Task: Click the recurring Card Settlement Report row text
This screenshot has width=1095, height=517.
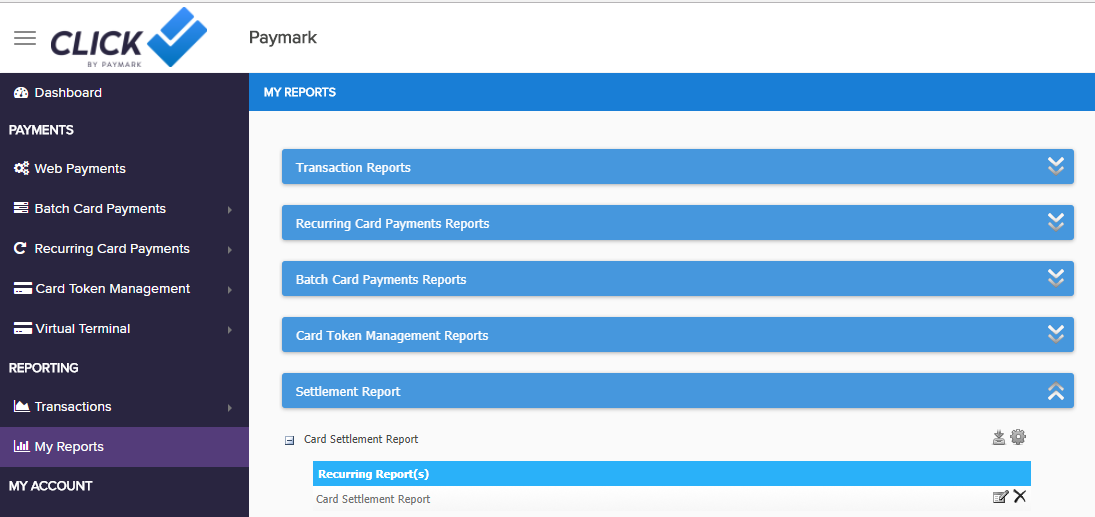Action: pyautogui.click(x=373, y=499)
